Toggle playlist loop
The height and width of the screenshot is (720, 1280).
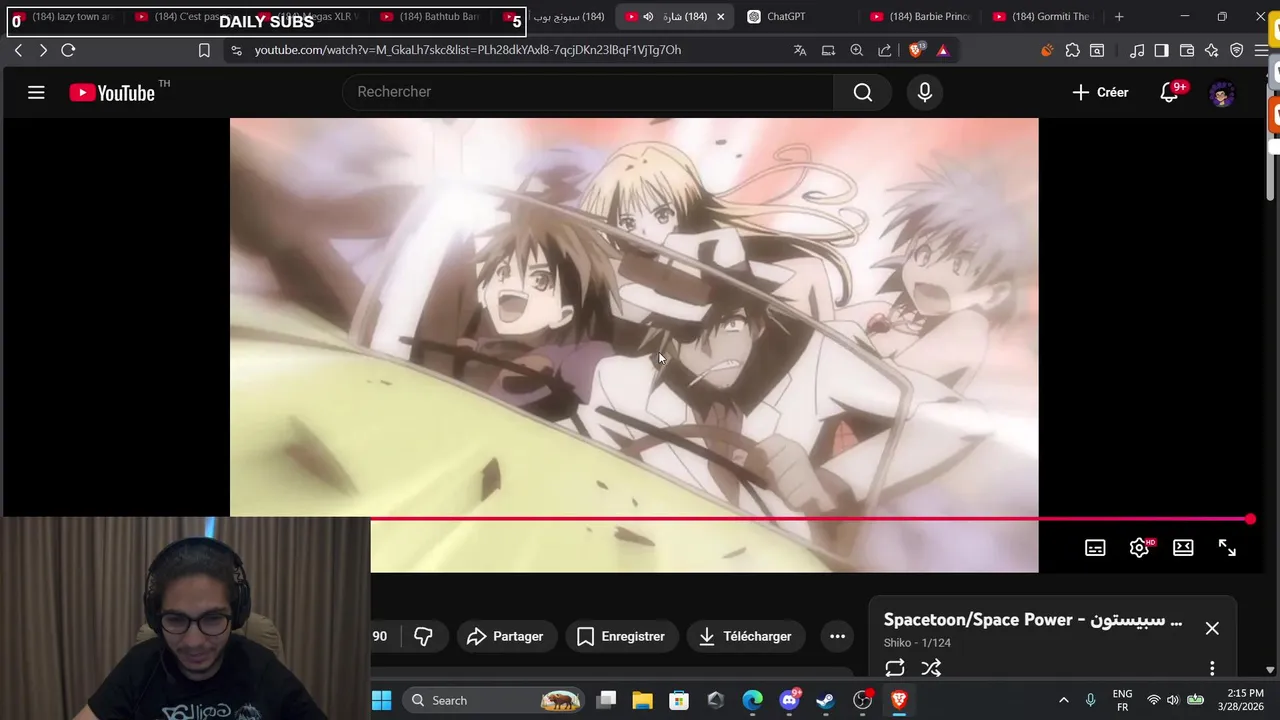pyautogui.click(x=895, y=668)
